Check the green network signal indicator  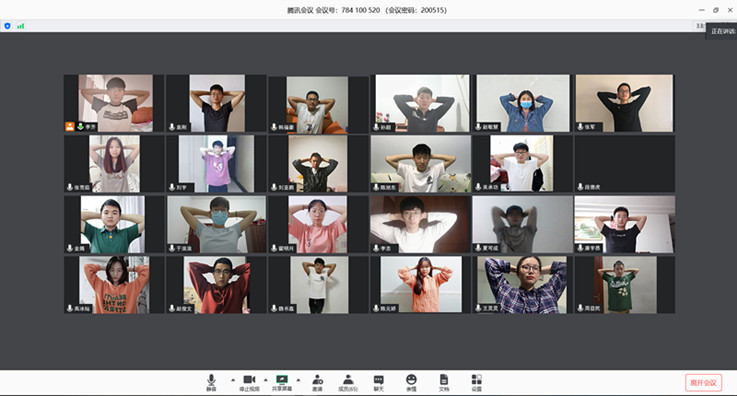coord(21,26)
